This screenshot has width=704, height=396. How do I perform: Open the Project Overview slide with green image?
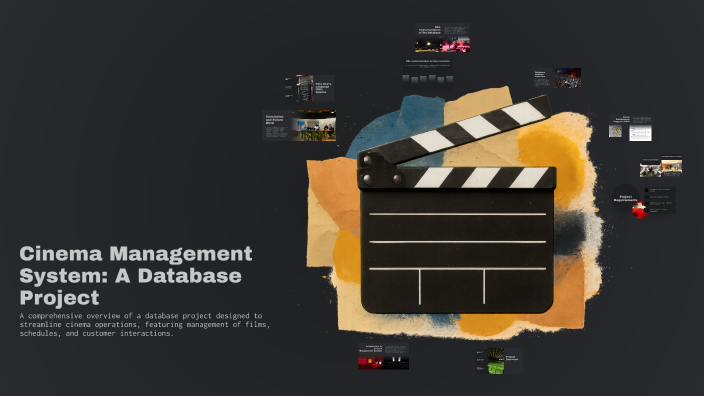point(500,361)
